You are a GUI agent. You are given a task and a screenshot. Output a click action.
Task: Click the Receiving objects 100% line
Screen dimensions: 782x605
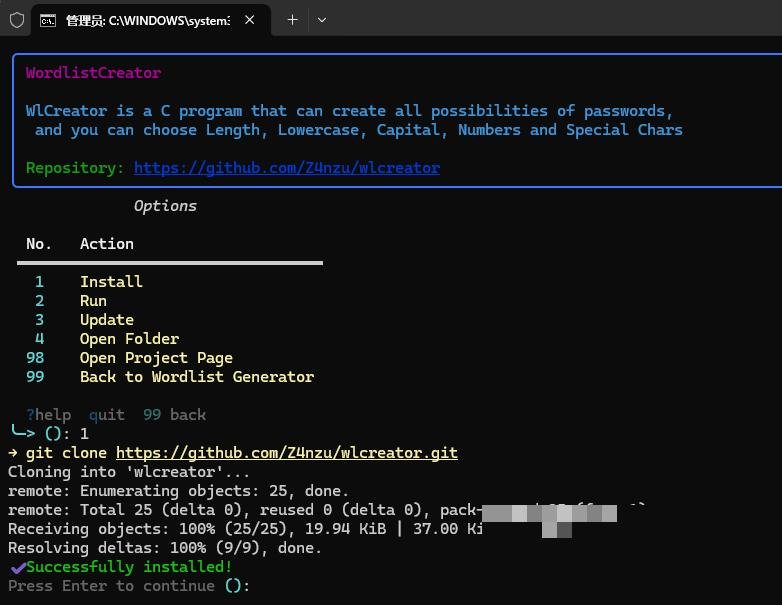pos(245,529)
